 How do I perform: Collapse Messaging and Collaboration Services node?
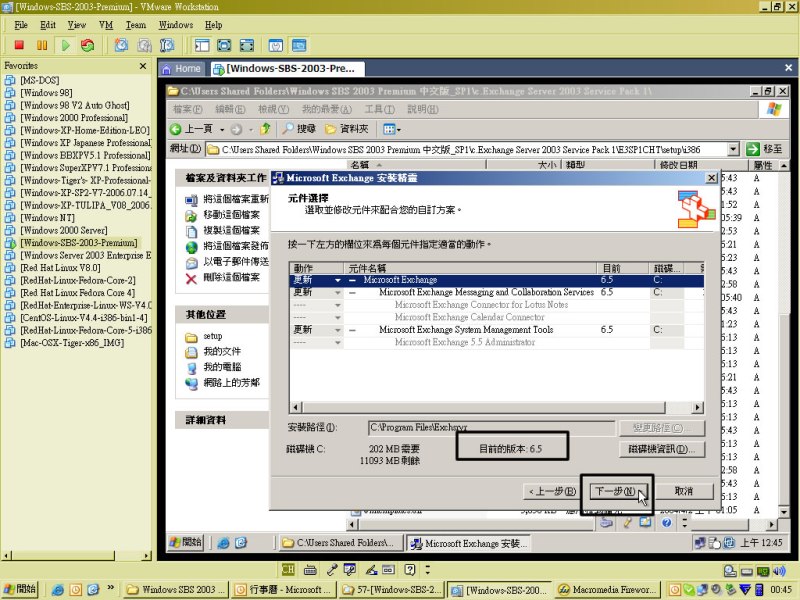pyautogui.click(x=353, y=292)
